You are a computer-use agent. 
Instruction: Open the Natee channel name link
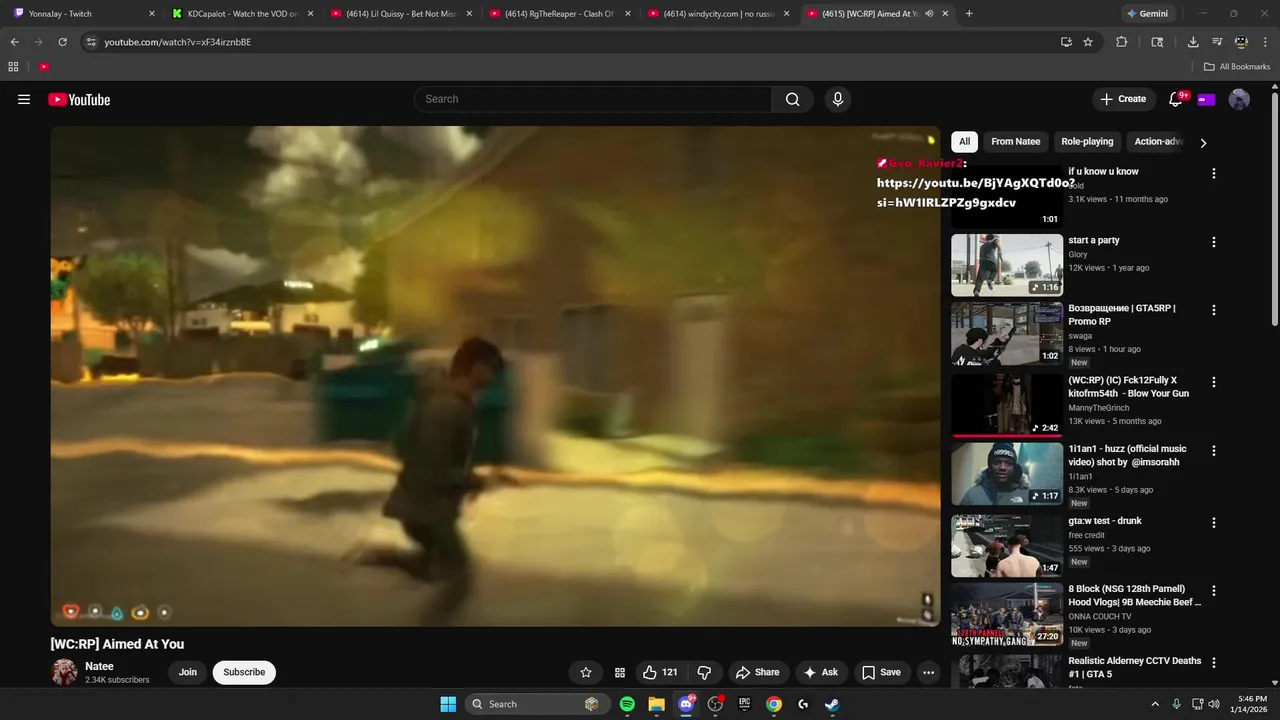coord(99,666)
